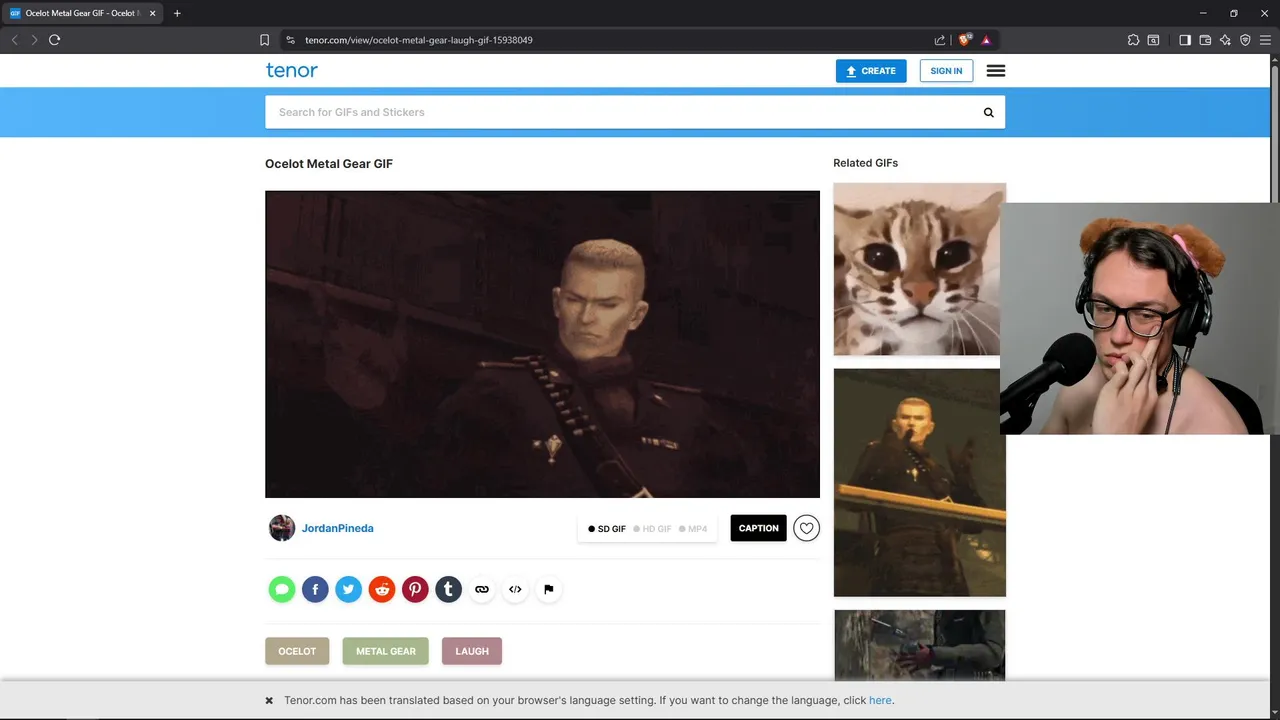Viewport: 1280px width, 720px height.
Task: Reload the Tenor page
Action: 54,40
